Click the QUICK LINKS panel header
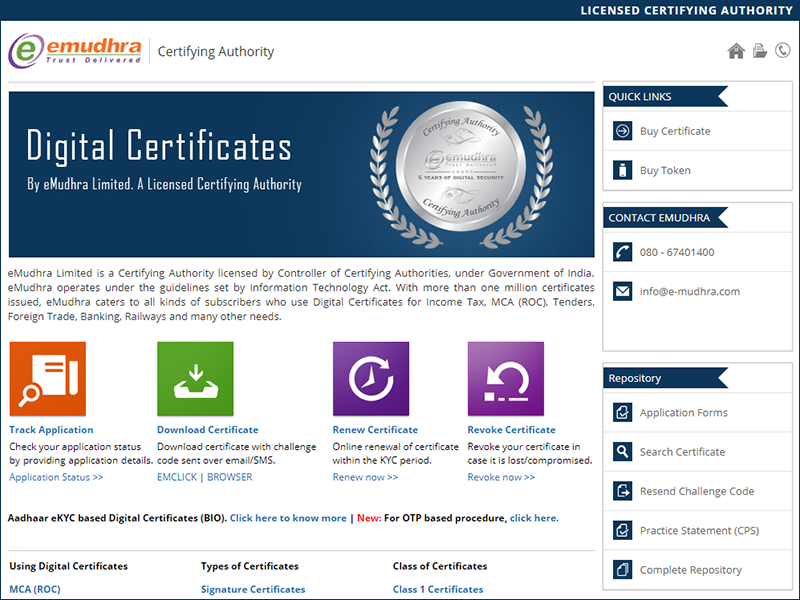Viewport: 800px width, 600px height. pos(665,96)
